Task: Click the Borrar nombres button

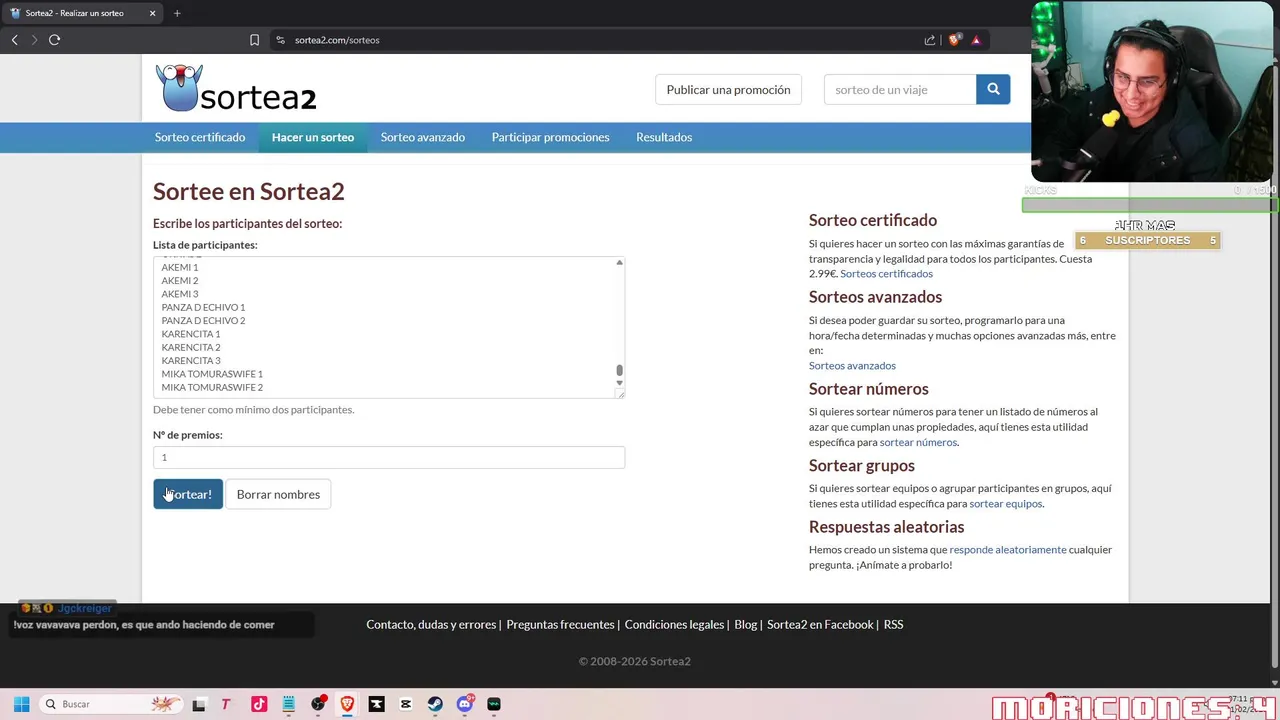Action: pos(278,494)
